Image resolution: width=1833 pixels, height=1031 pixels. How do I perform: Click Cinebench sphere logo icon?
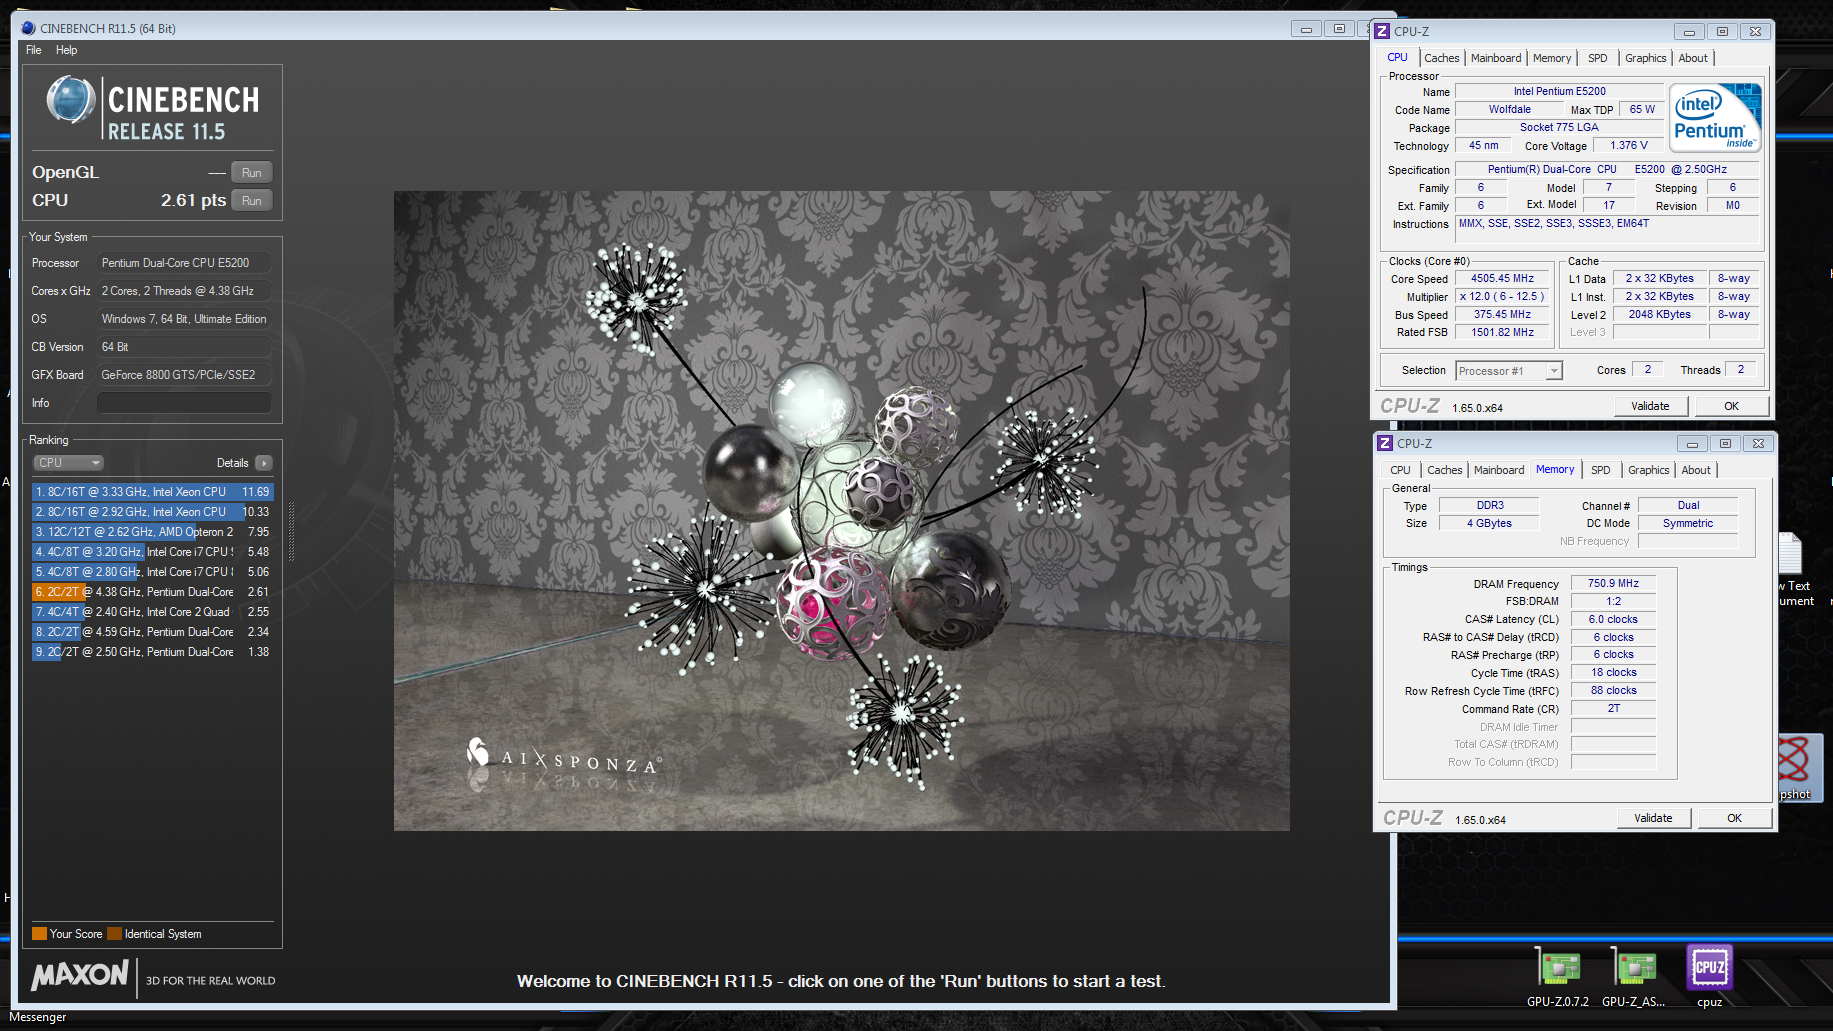pos(71,100)
